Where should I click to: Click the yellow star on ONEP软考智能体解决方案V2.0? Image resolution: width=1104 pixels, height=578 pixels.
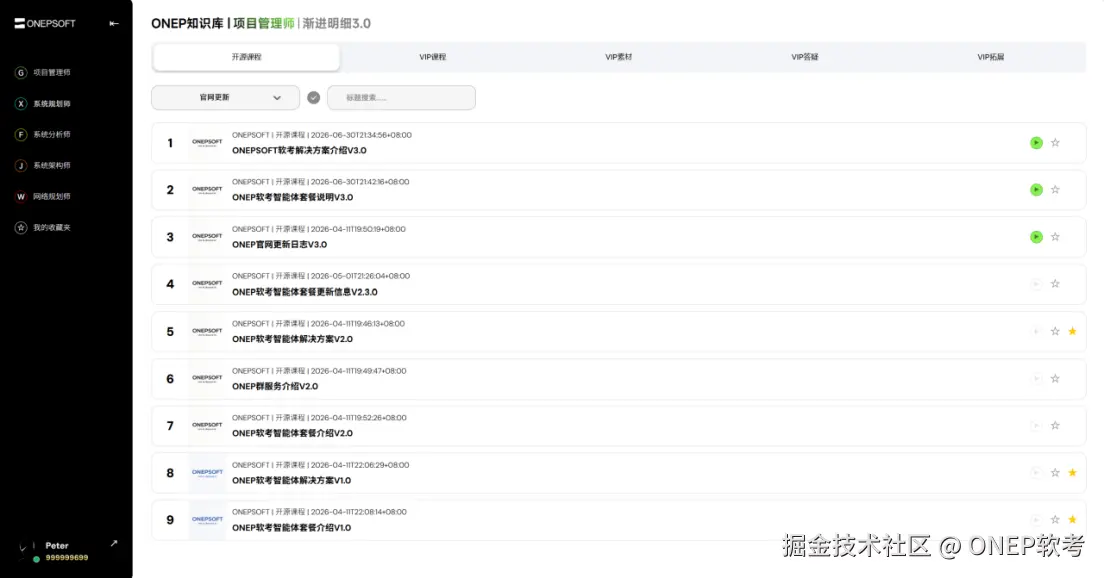pos(1072,331)
